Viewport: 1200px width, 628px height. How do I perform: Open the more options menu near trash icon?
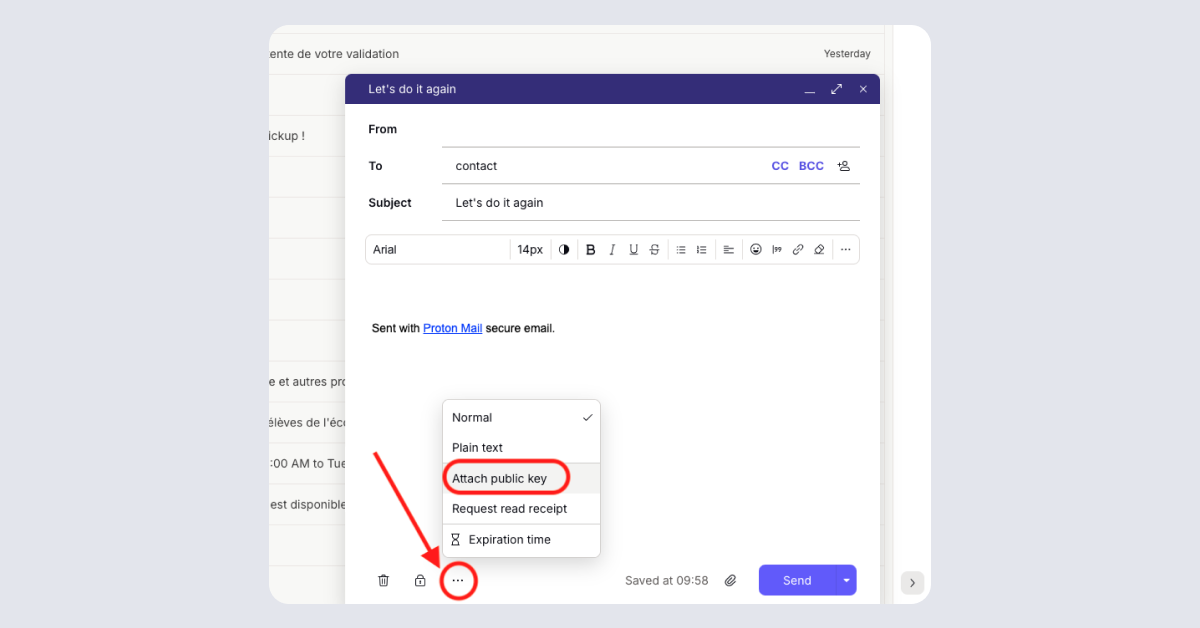(458, 580)
